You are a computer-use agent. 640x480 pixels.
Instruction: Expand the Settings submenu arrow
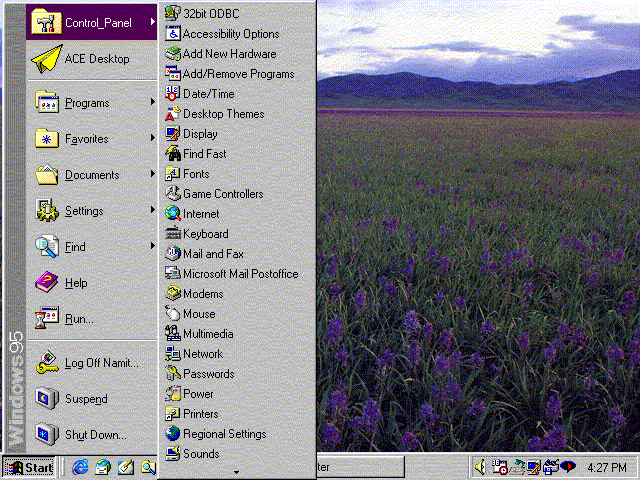pos(153,209)
